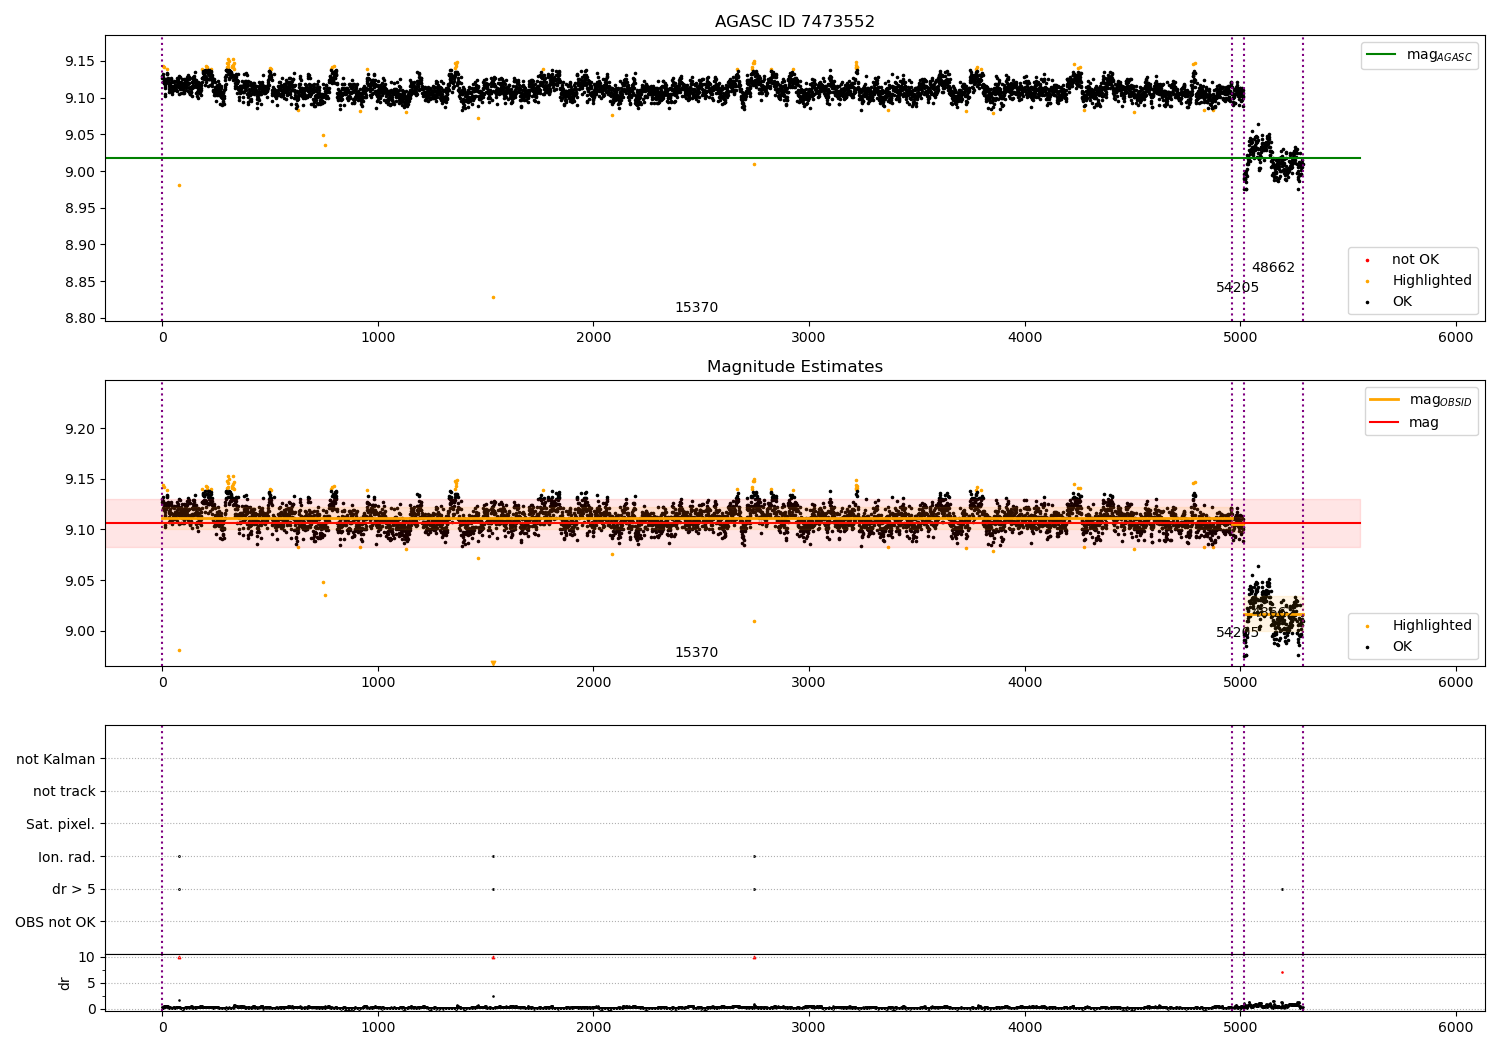Select the mag OBSID legend entry
This screenshot has width=1500, height=1050.
[1421, 400]
